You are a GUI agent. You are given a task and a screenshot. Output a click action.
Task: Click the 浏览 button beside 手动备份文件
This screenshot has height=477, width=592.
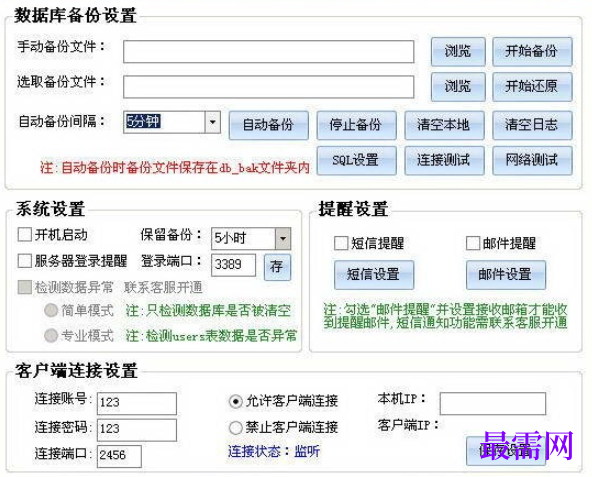[x=458, y=51]
